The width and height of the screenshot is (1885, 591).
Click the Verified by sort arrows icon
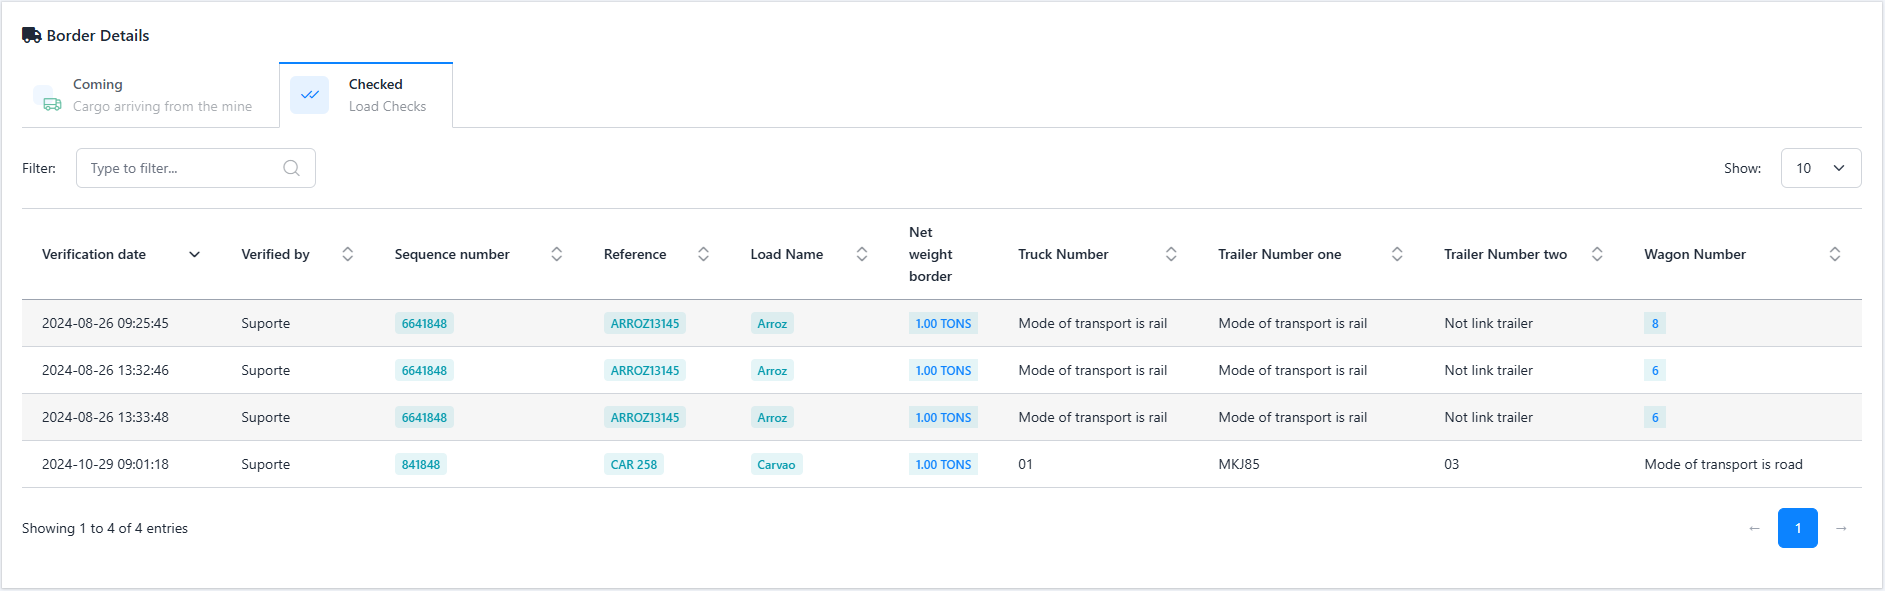347,254
